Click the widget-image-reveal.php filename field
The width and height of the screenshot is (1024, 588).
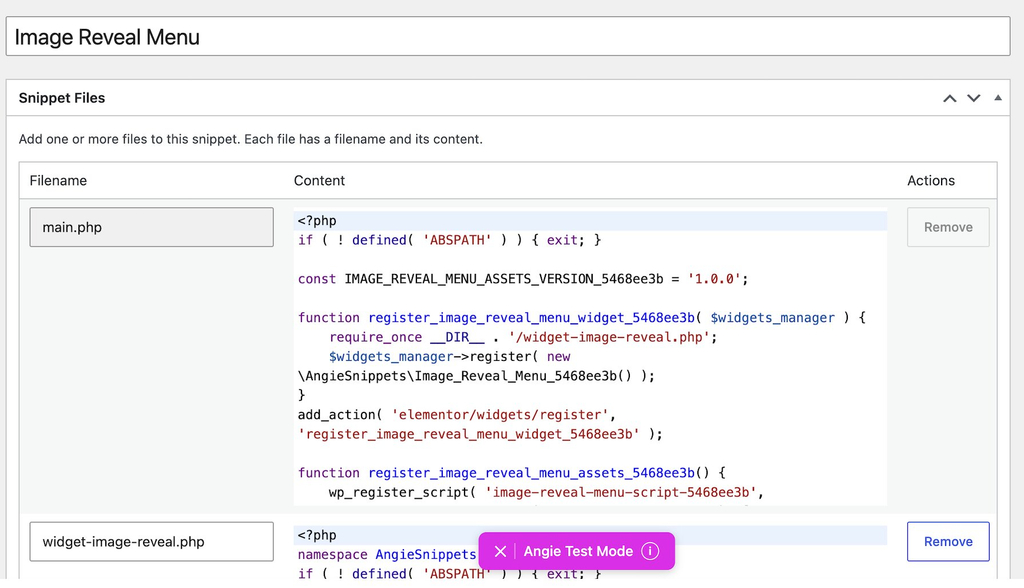coord(152,542)
